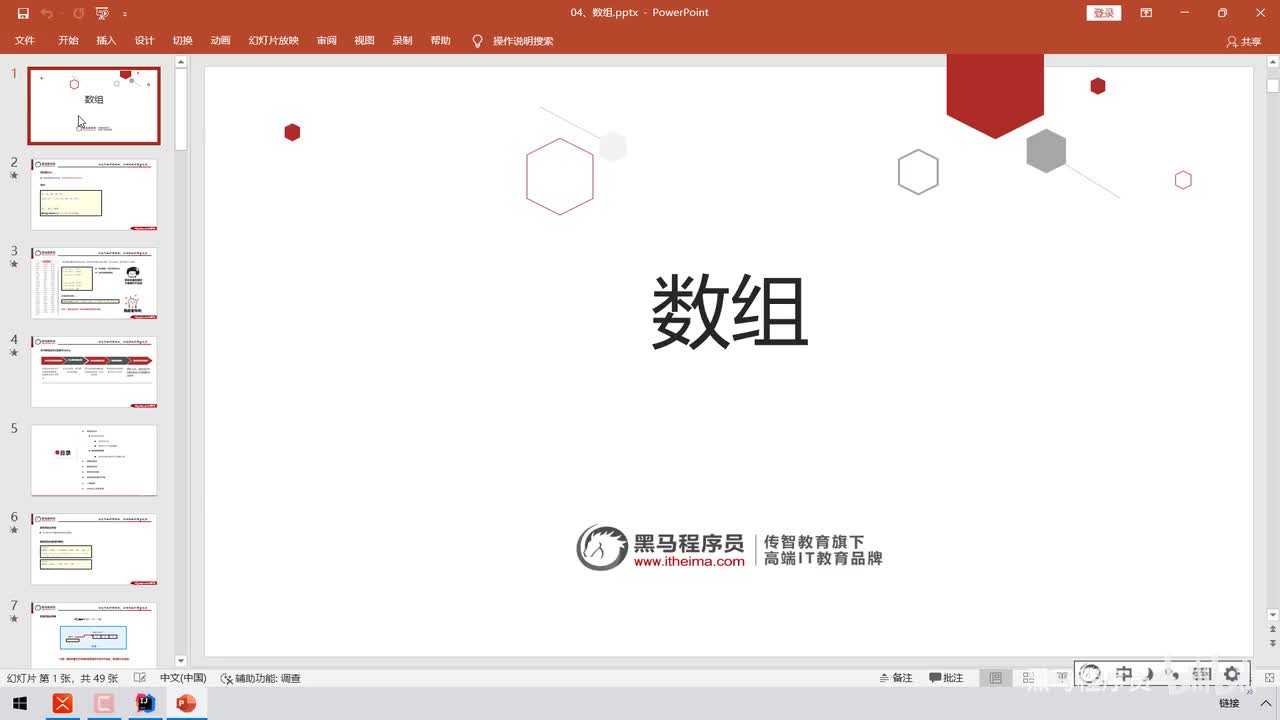This screenshot has height=720, width=1280.
Task: Select slide 3 thumbnail
Action: coord(94,283)
